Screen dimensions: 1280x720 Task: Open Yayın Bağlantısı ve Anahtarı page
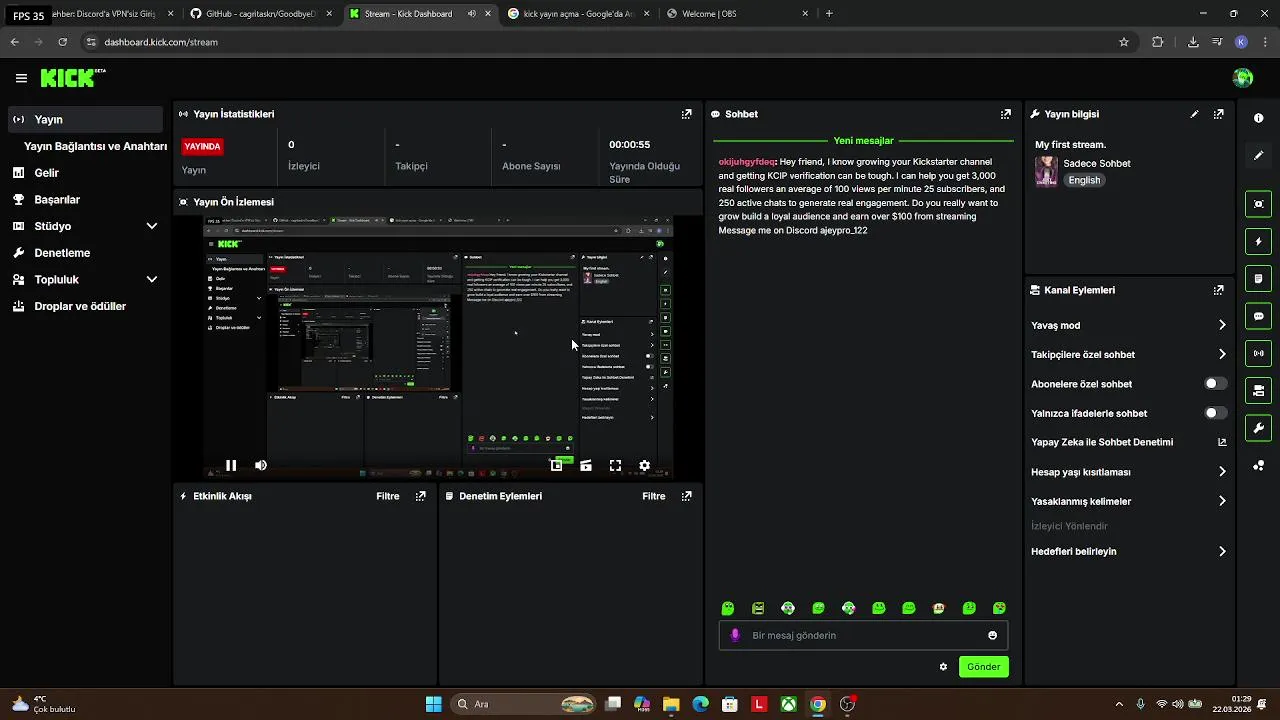click(95, 146)
